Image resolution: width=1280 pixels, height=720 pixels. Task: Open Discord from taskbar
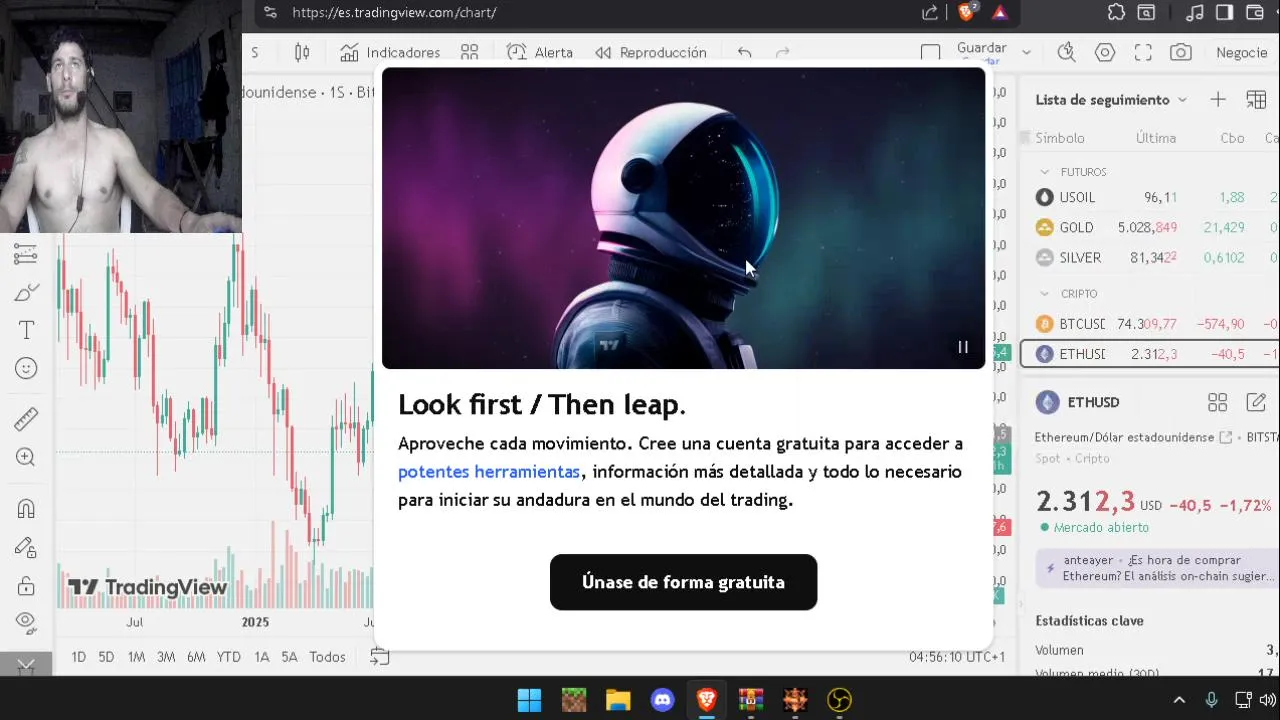662,700
